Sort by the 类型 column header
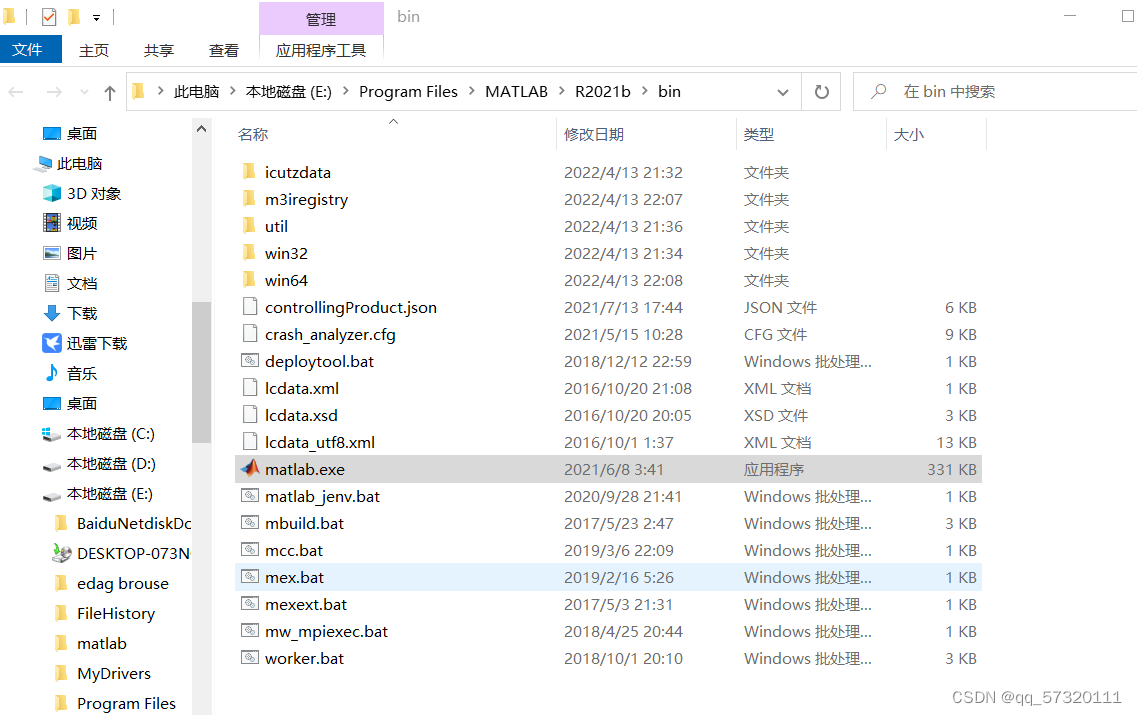This screenshot has height=715, width=1137. 758,134
